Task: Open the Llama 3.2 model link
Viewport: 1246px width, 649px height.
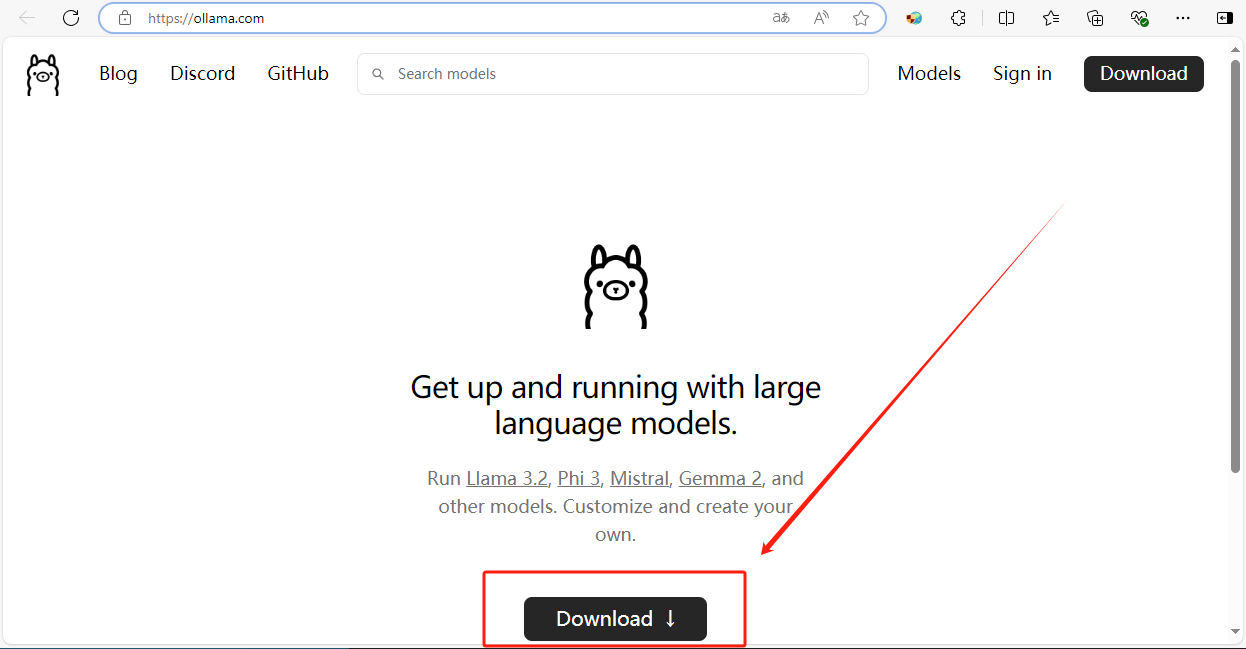Action: coord(507,478)
